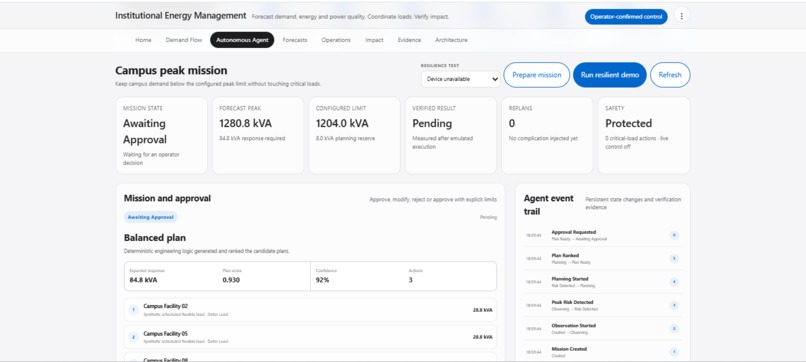Click the Peak Risk Detected number badge
This screenshot has width=806, height=362.
click(674, 305)
